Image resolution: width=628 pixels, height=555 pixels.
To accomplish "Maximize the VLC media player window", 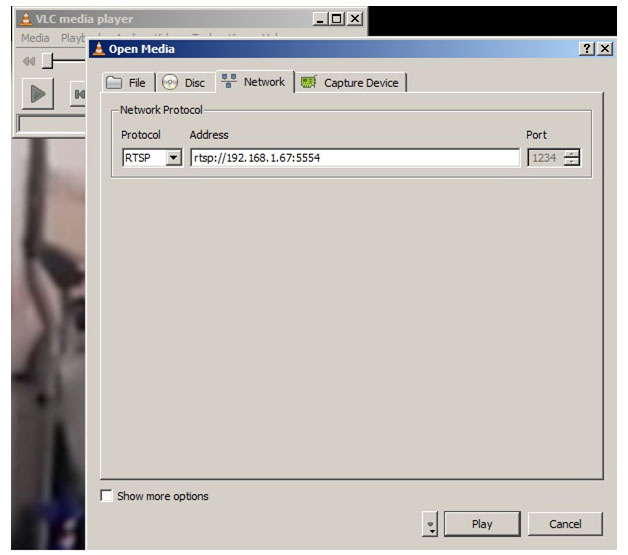I will click(337, 19).
